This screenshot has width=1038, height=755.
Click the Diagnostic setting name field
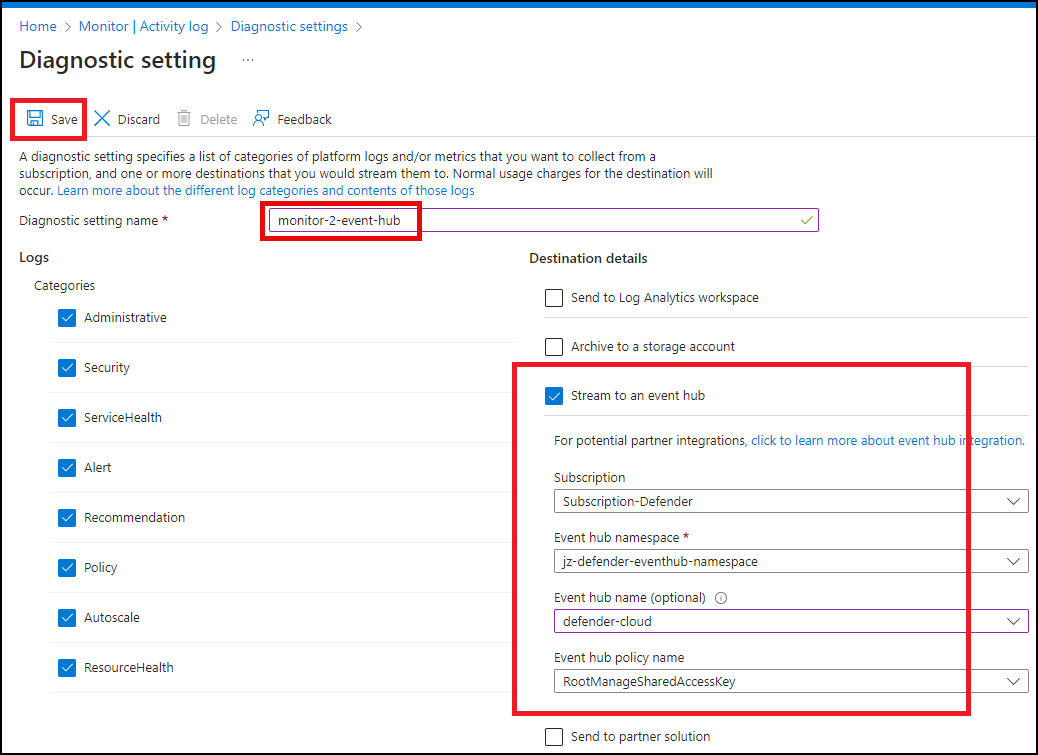[540, 220]
